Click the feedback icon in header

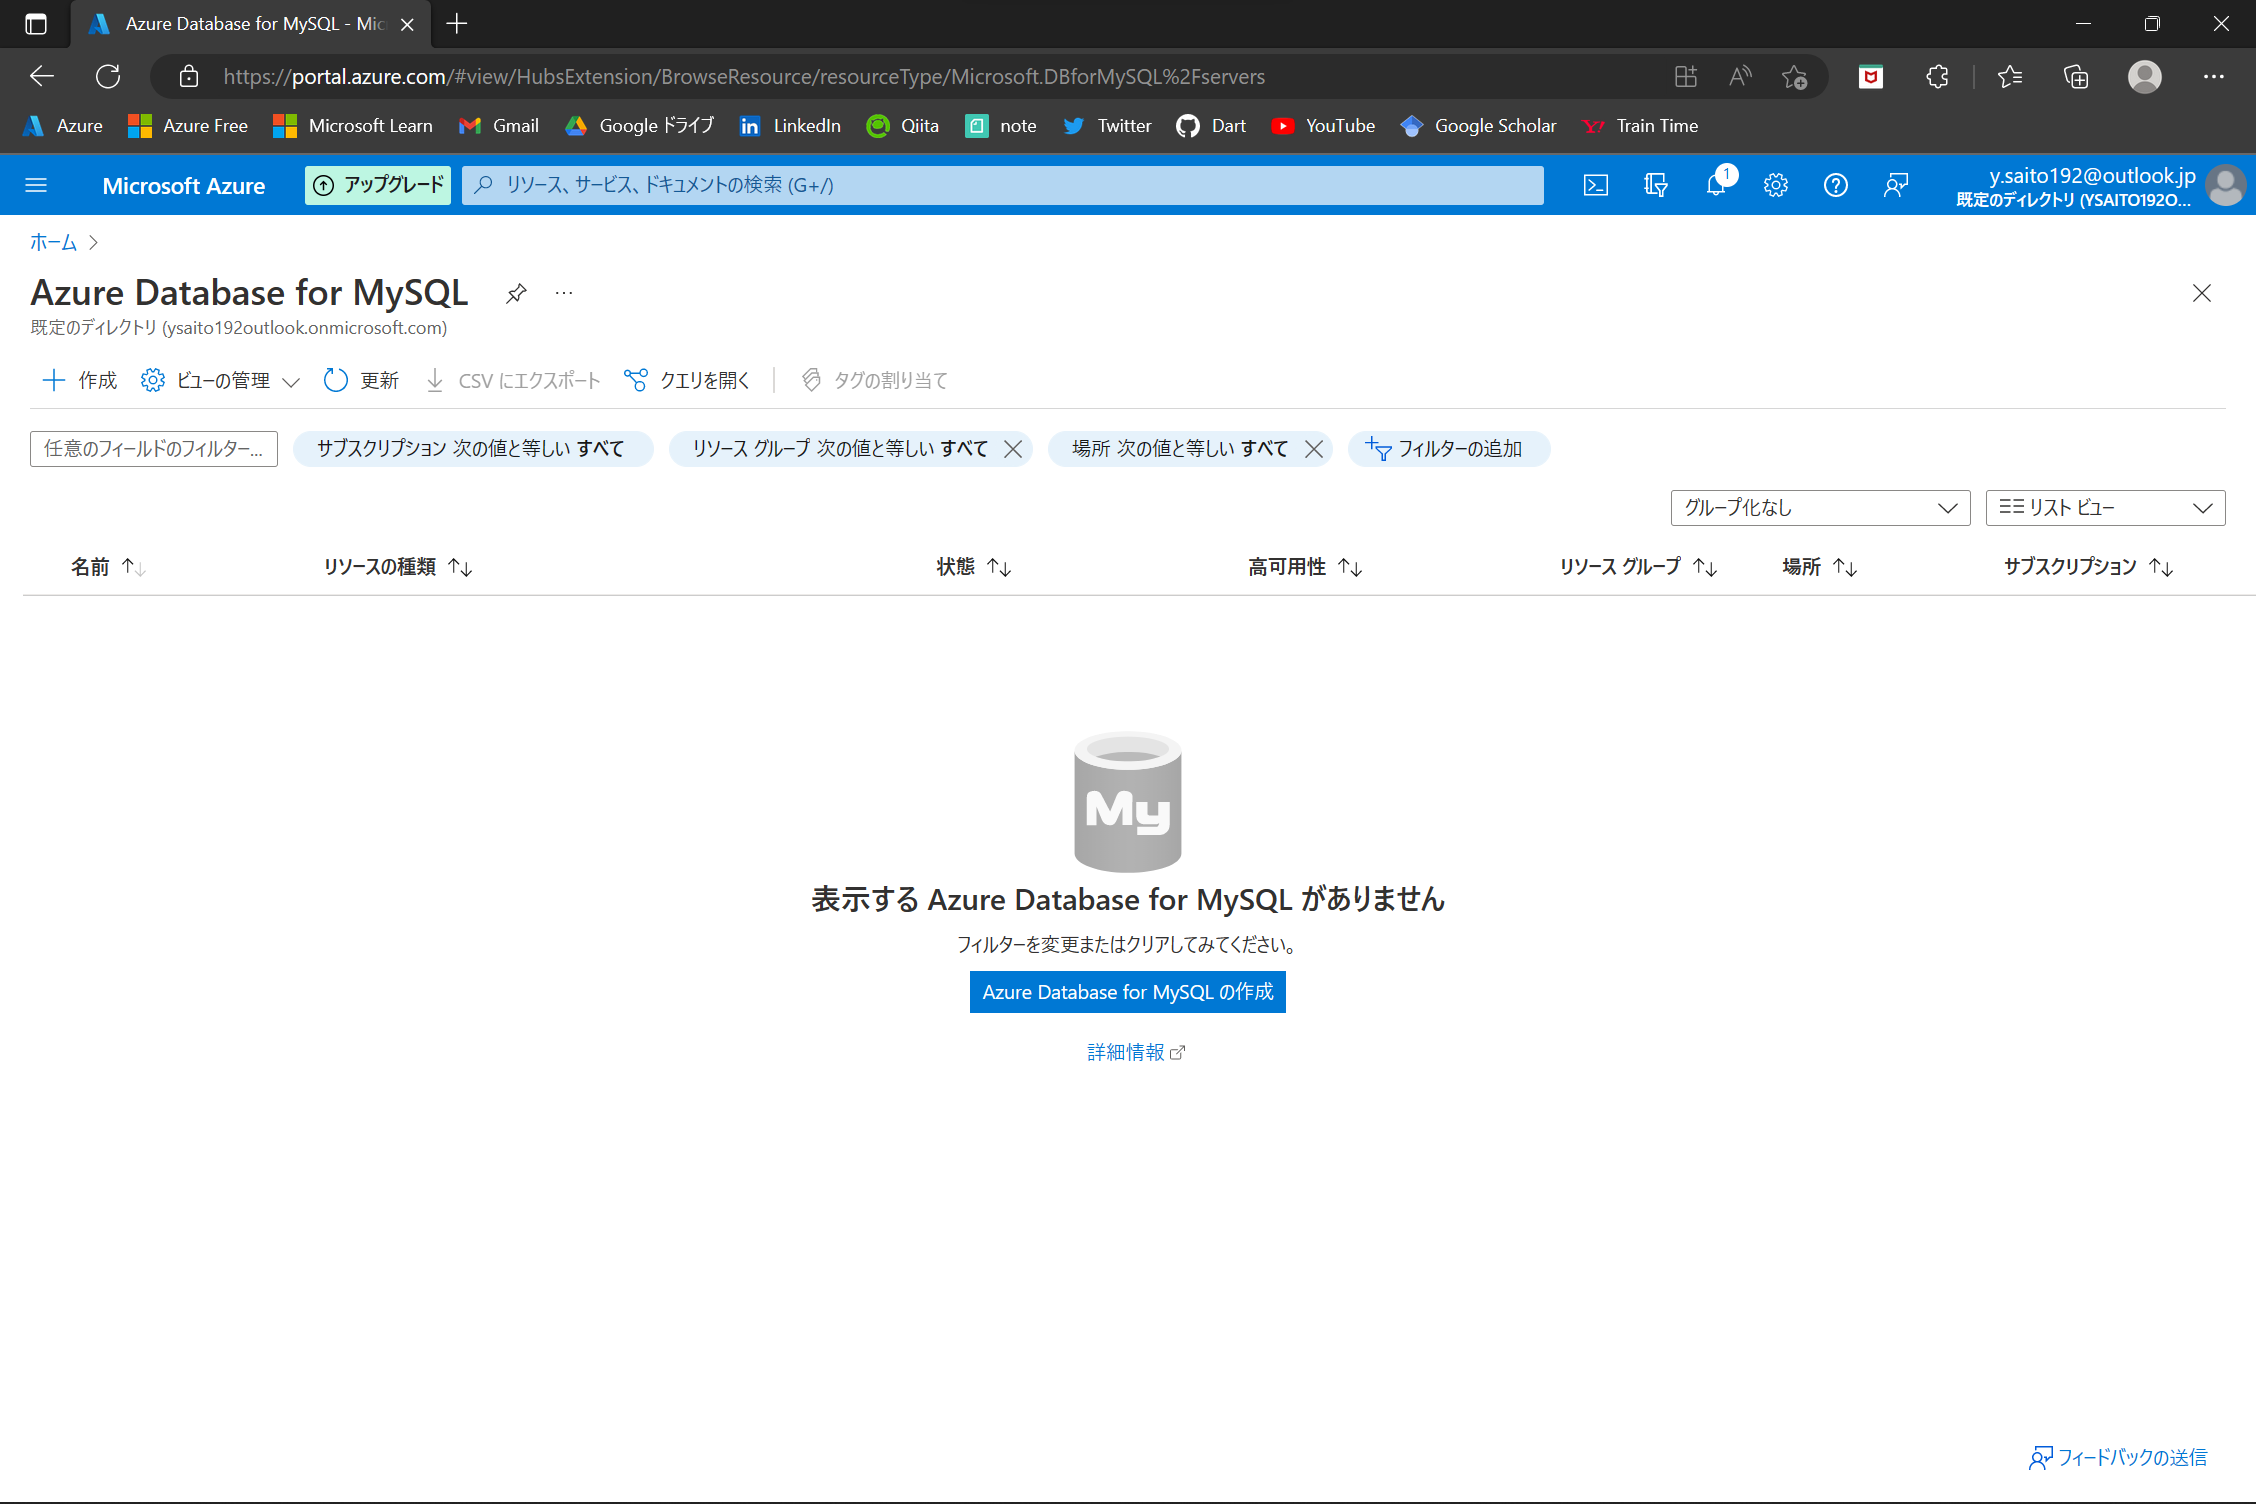(1896, 185)
